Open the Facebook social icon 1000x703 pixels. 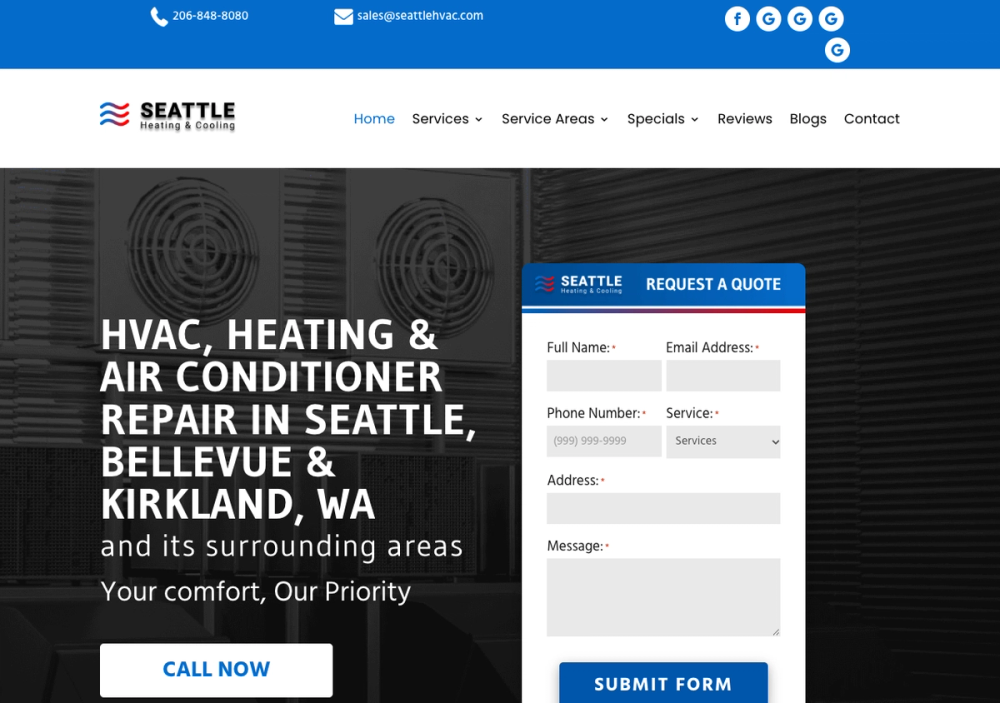tap(737, 19)
